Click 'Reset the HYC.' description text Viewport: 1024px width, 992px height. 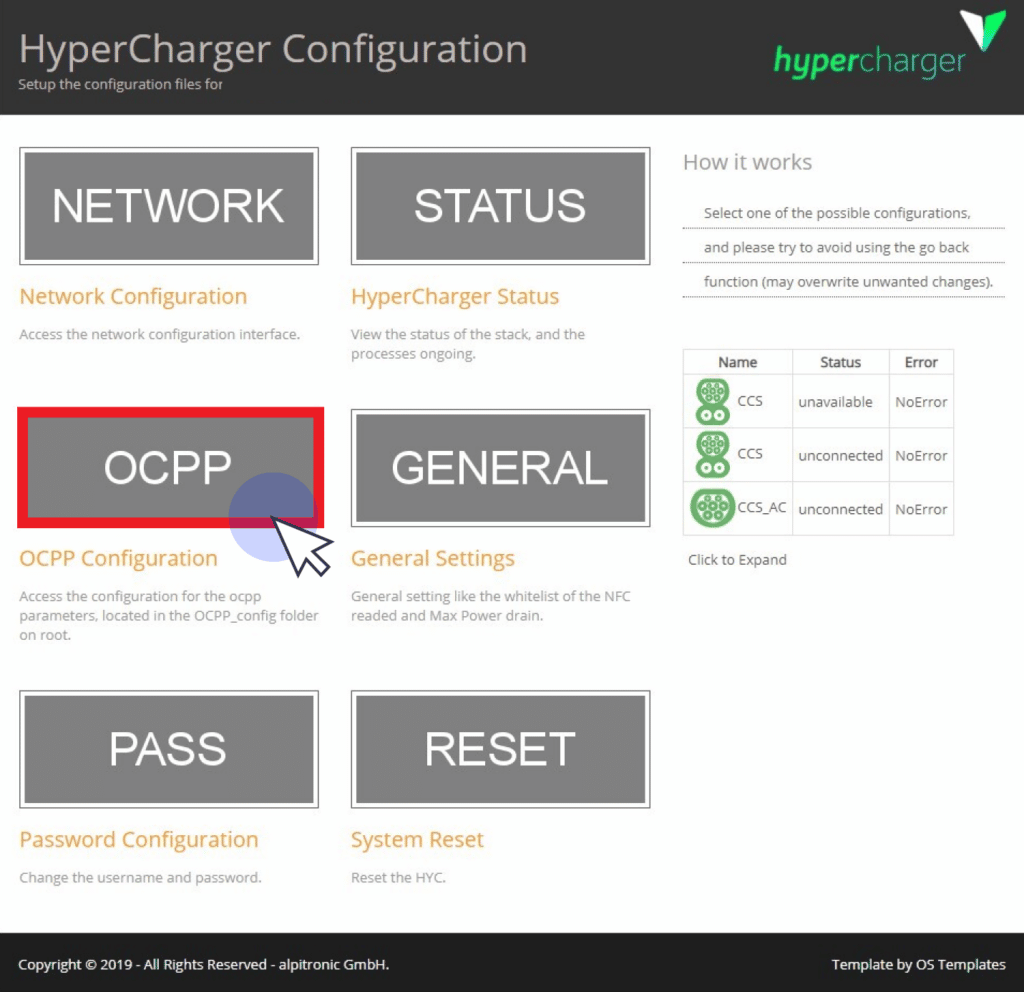398,878
